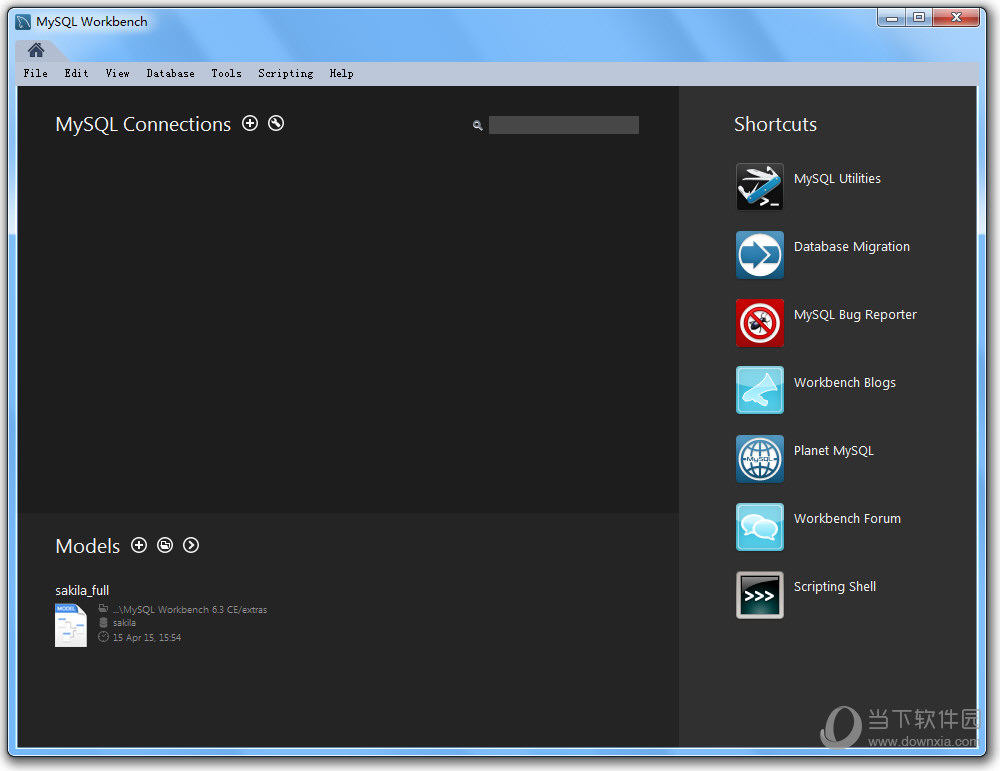Expand the Models options arrow icon

191,545
